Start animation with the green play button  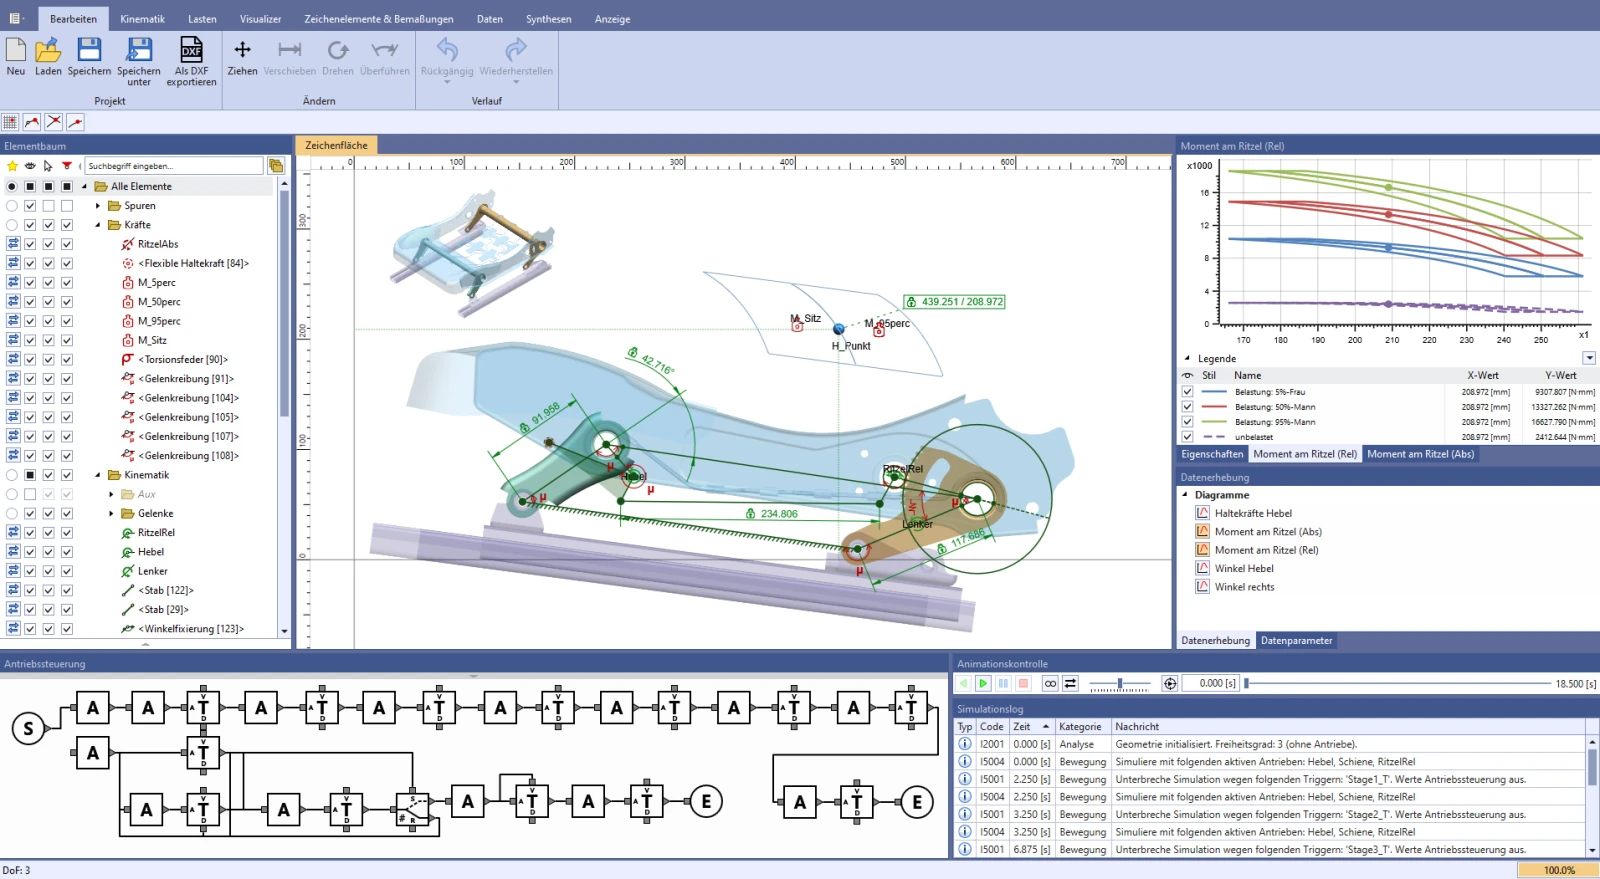point(983,684)
